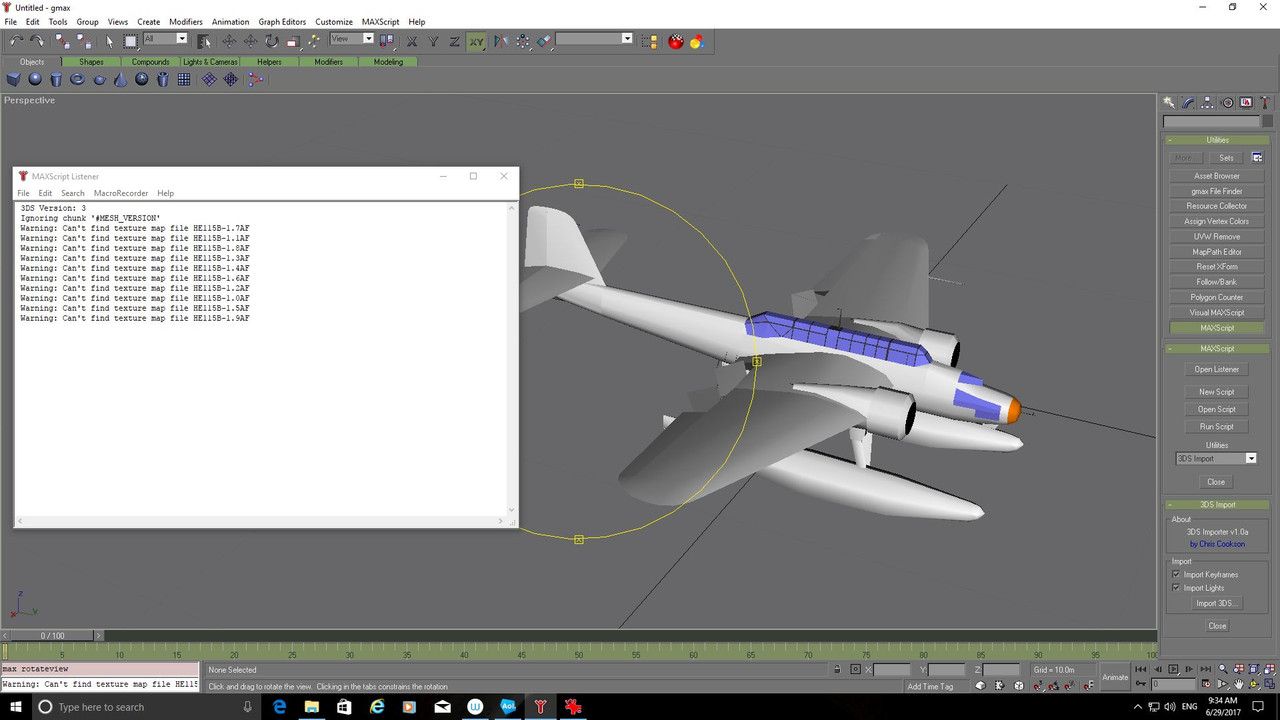This screenshot has width=1280, height=720.
Task: Open the Material Editor red sphere icon
Action: [676, 41]
